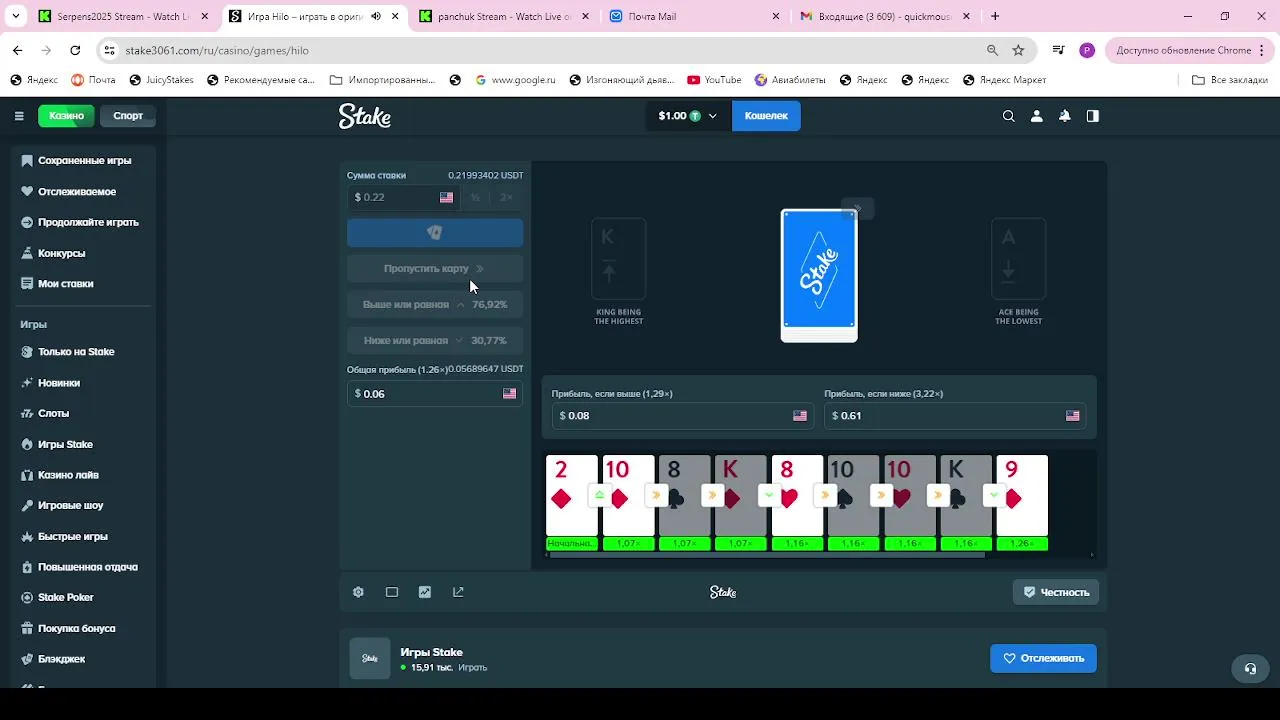Click the Stake logo in header
This screenshot has height=720, width=1280.
[x=365, y=116]
